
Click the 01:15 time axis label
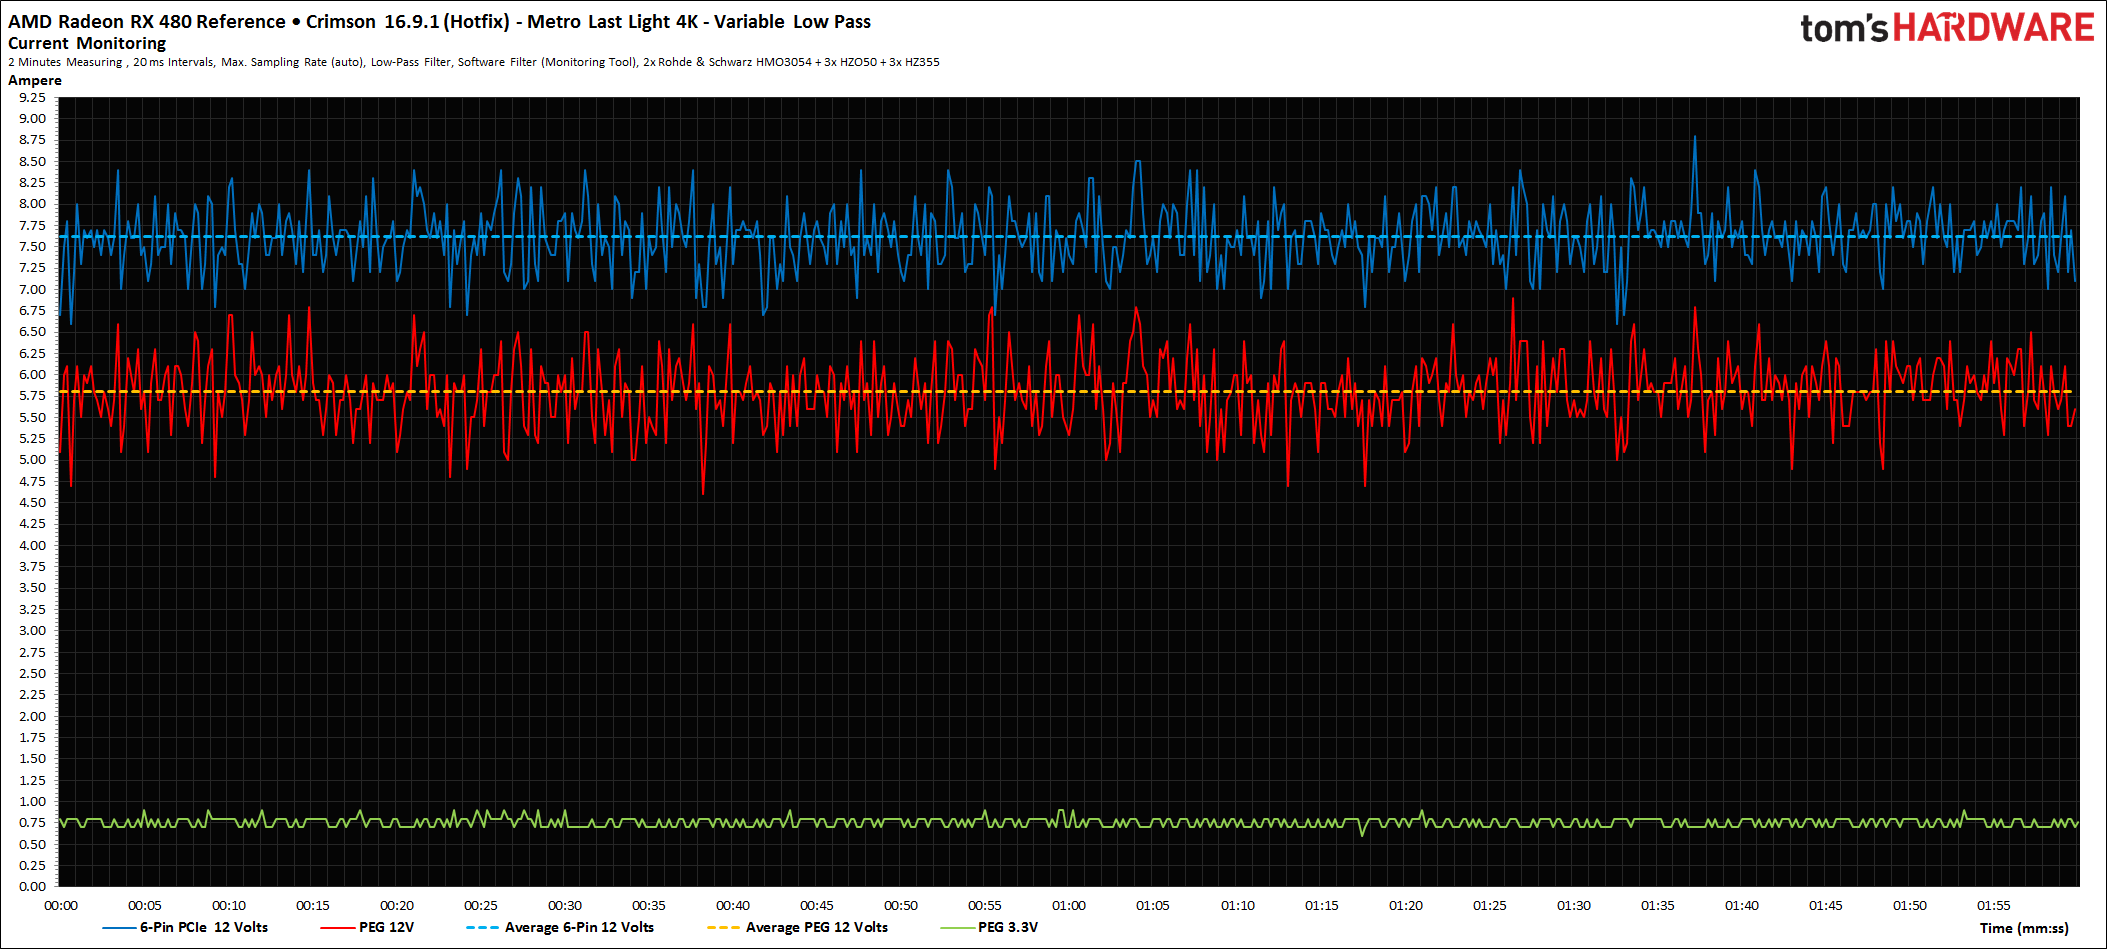pyautogui.click(x=1322, y=905)
